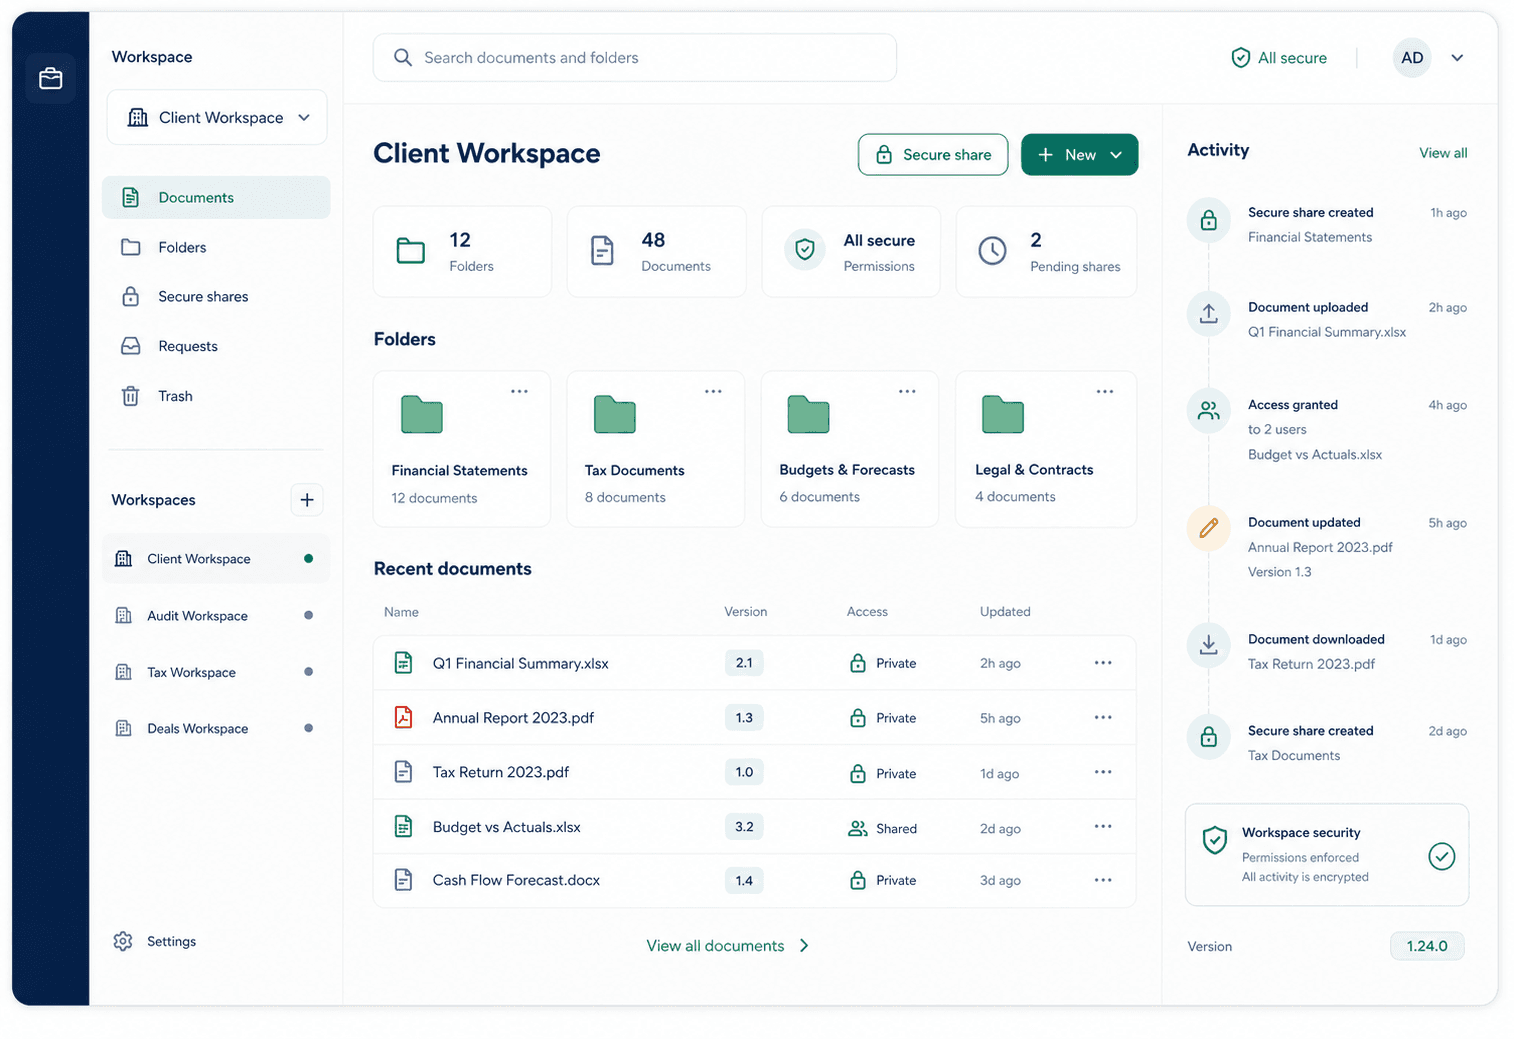Open the Tax Documents folder
This screenshot has height=1039, width=1514.
656,449
